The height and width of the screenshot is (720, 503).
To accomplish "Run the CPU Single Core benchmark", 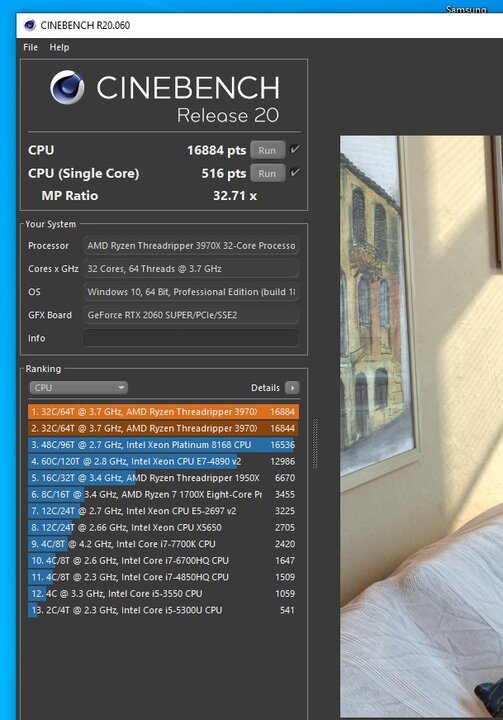I will (x=267, y=174).
